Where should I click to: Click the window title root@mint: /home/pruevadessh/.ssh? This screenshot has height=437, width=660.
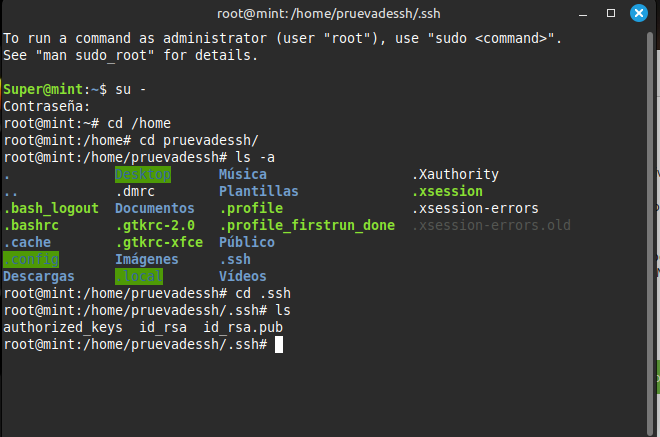tap(328, 13)
